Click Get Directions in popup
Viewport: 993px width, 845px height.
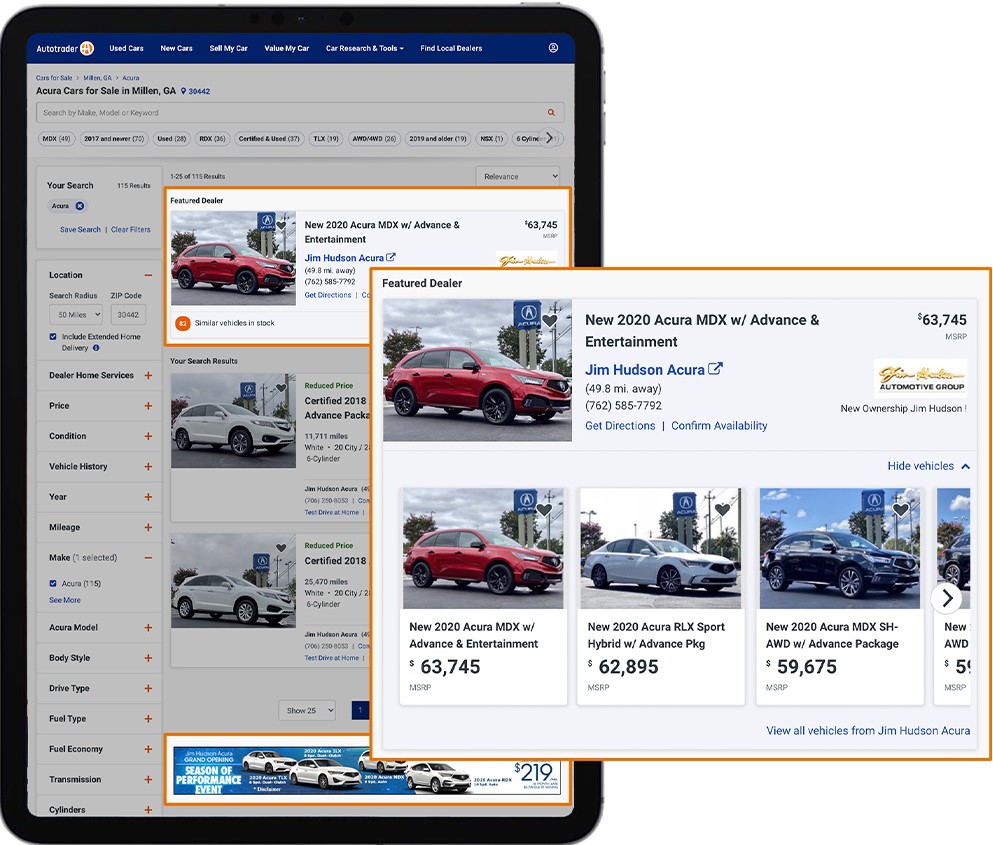pos(620,426)
